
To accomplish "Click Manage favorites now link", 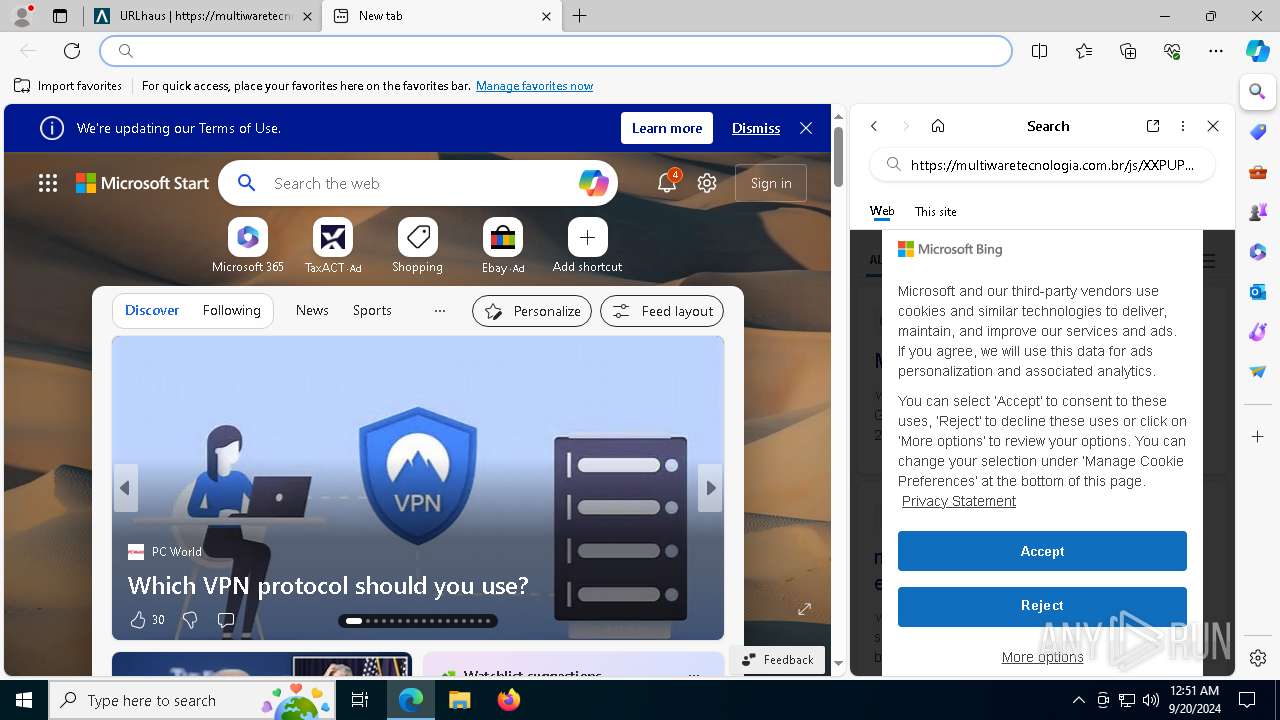I will tap(535, 86).
